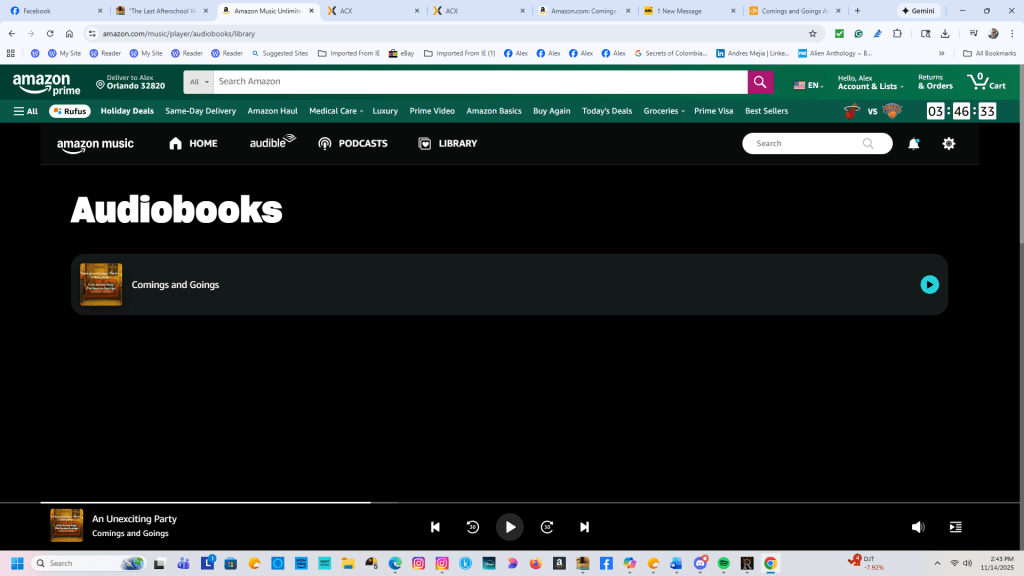The height and width of the screenshot is (576, 1024).
Task: Click the Rufus button
Action: [x=69, y=111]
